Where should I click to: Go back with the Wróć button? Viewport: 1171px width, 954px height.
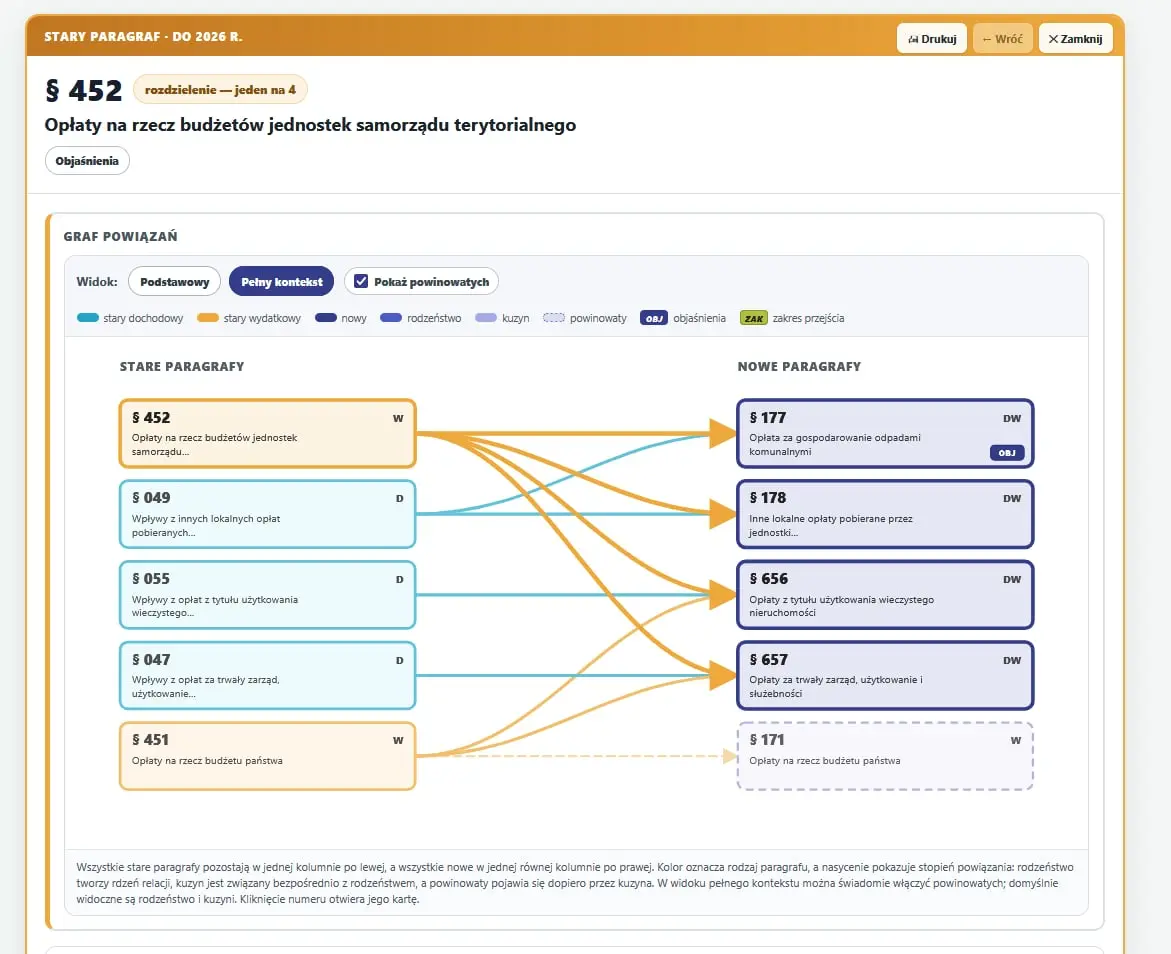pyautogui.click(x=1002, y=39)
